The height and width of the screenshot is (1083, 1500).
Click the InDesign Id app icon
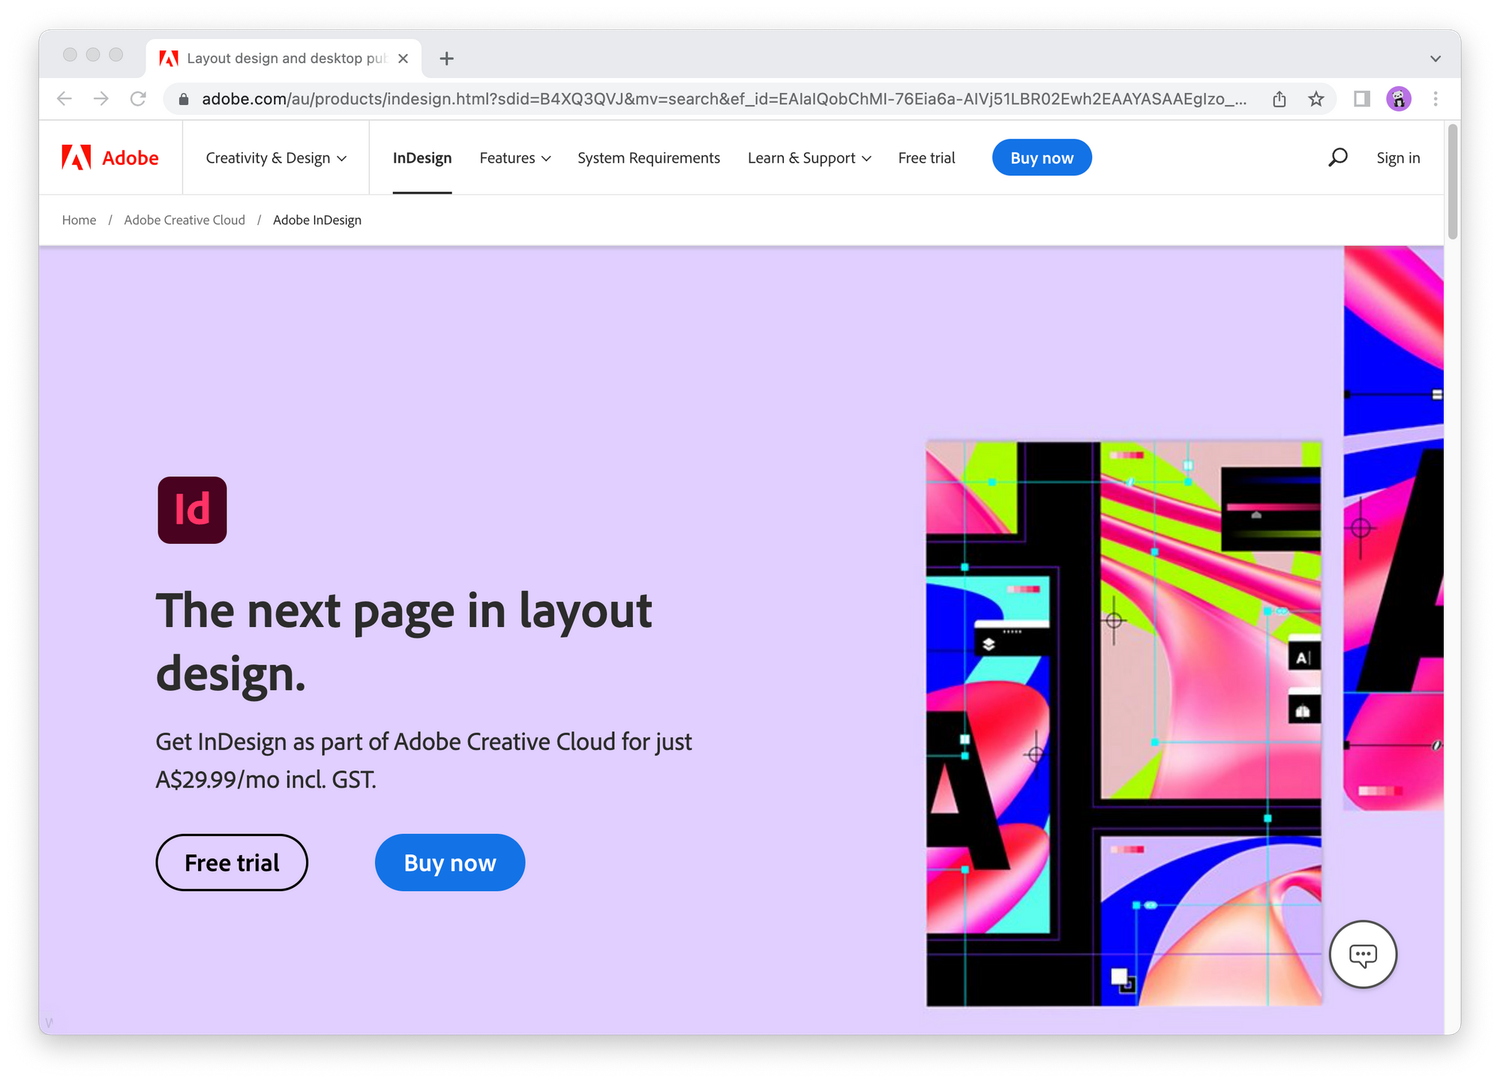pos(192,510)
